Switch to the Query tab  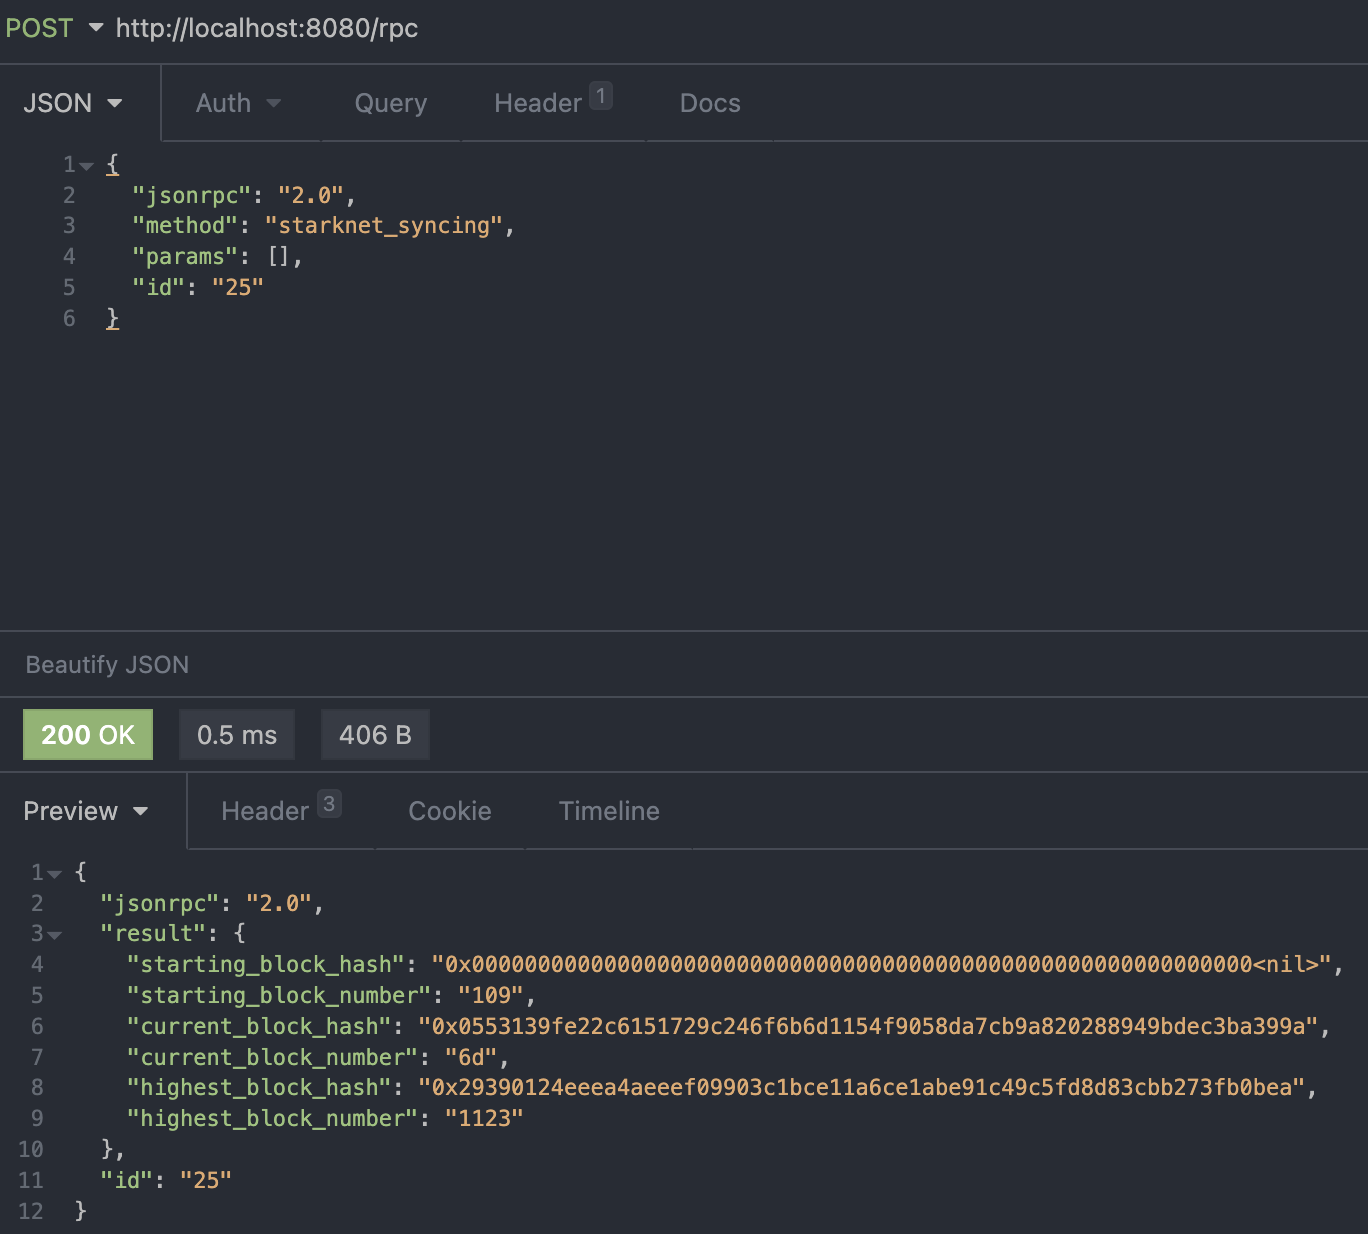point(390,103)
